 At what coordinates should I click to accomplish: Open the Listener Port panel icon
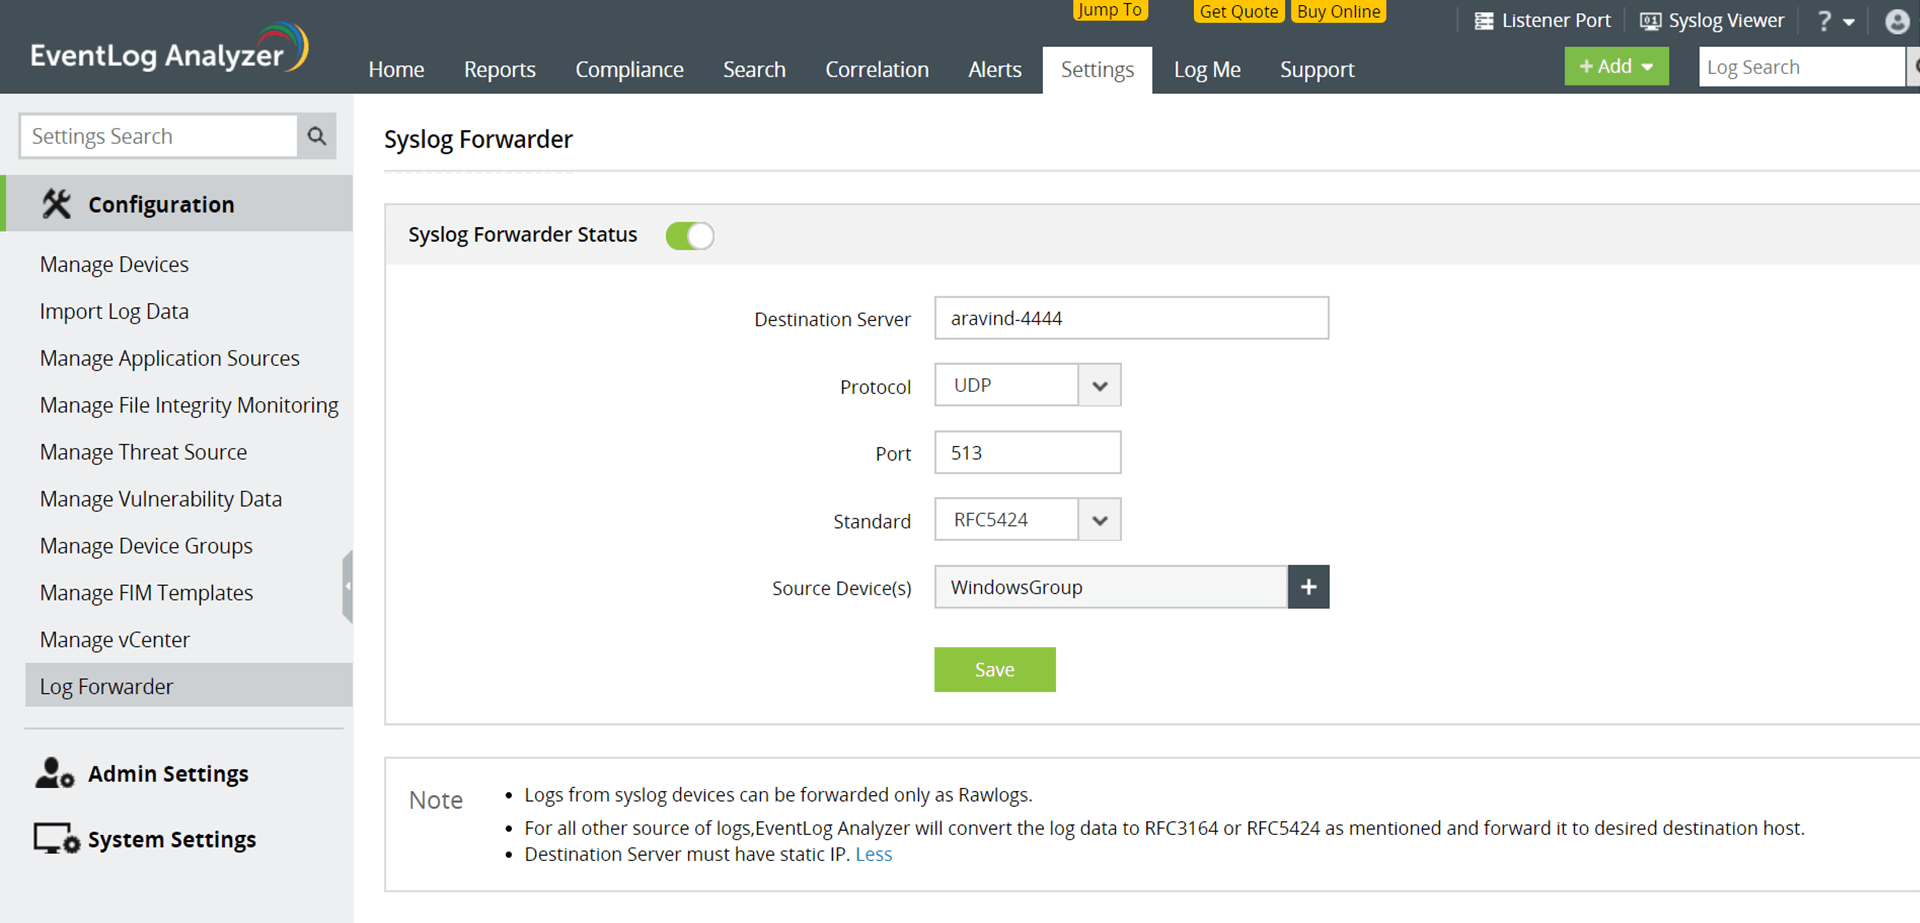point(1484,20)
